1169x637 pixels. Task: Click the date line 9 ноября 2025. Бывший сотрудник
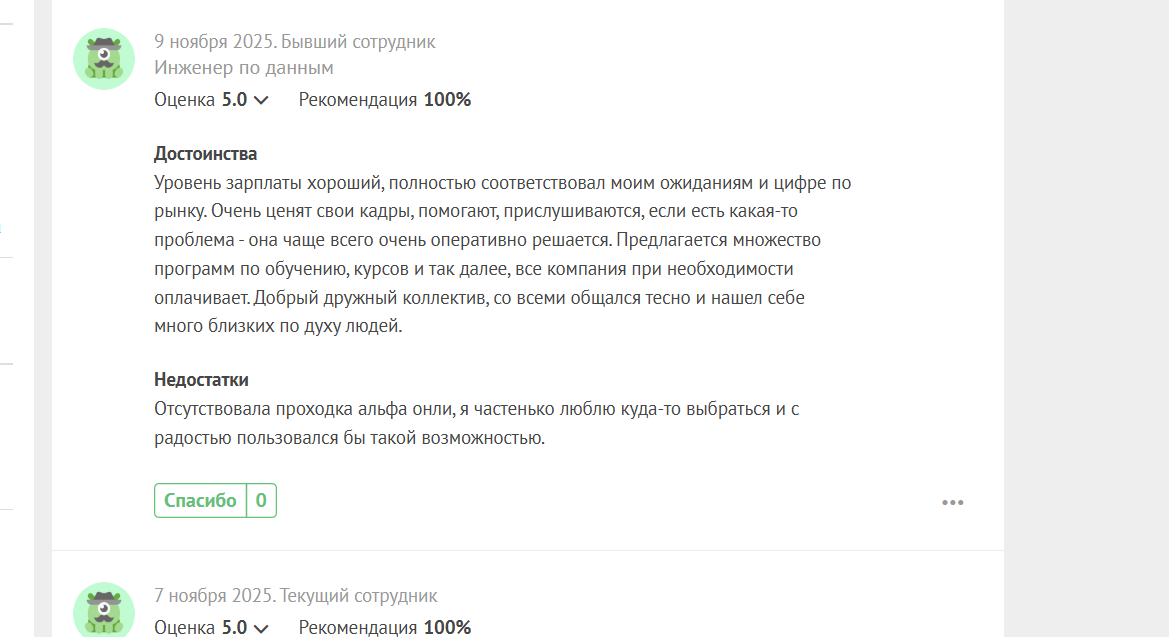click(294, 42)
